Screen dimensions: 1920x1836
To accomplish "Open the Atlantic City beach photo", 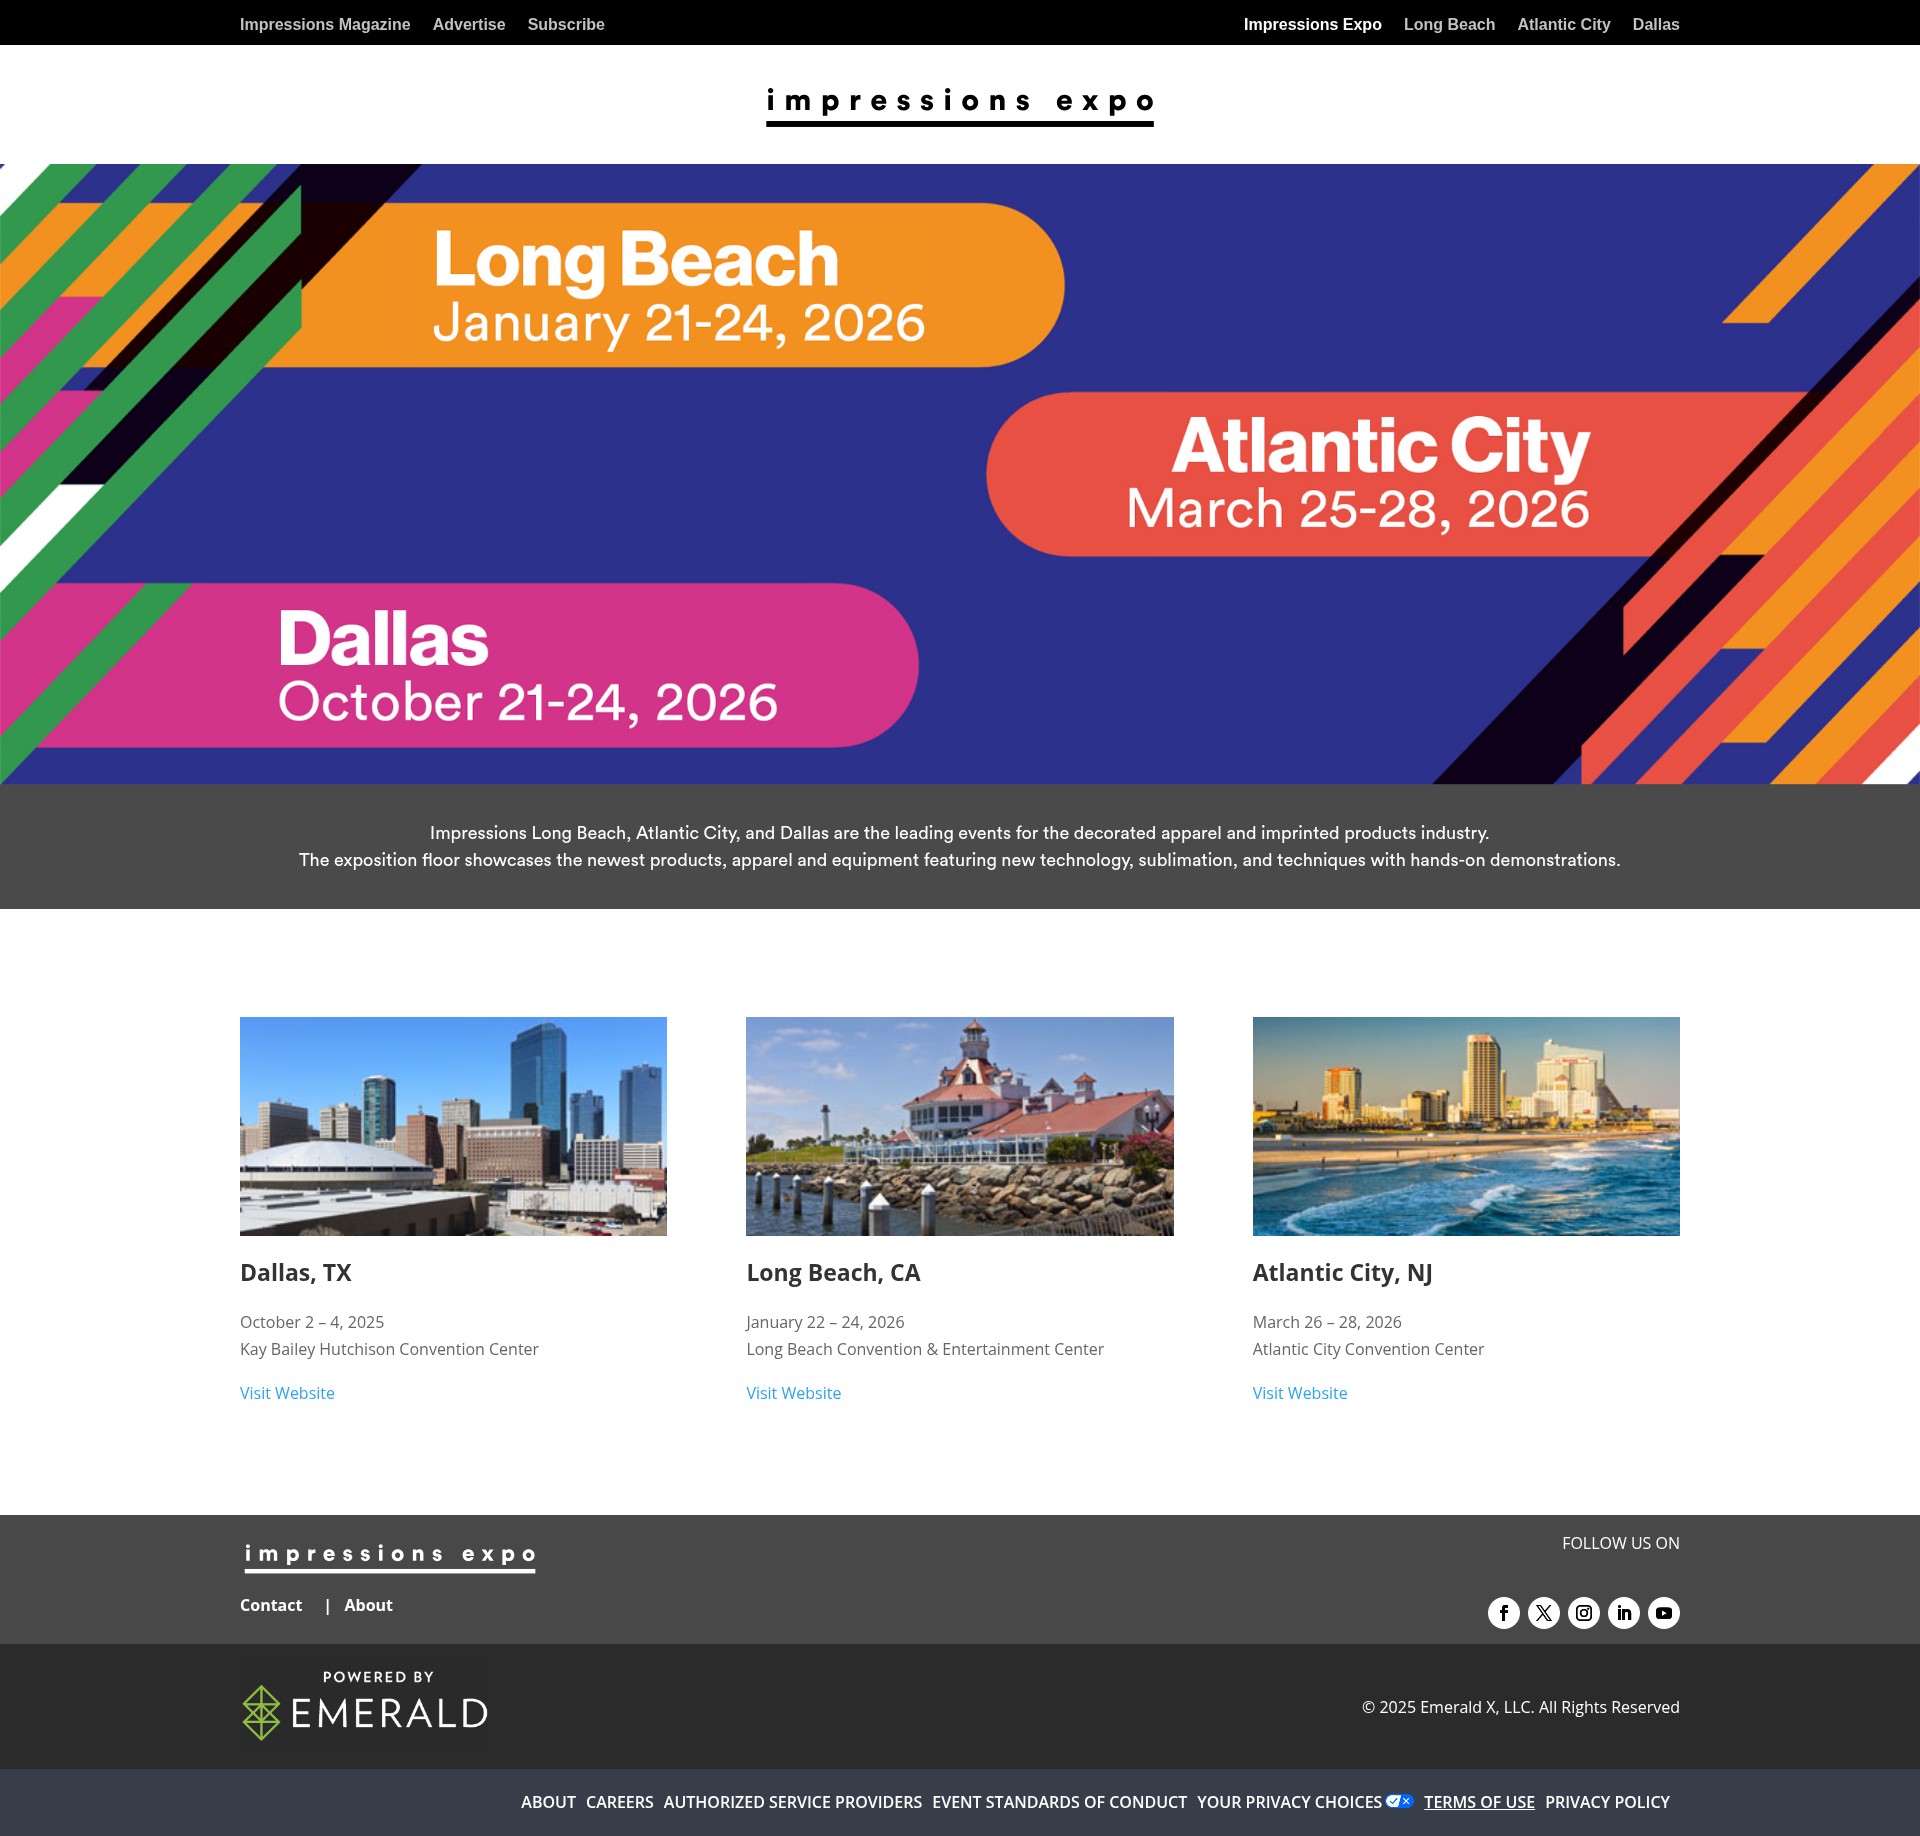I will tap(1466, 1126).
